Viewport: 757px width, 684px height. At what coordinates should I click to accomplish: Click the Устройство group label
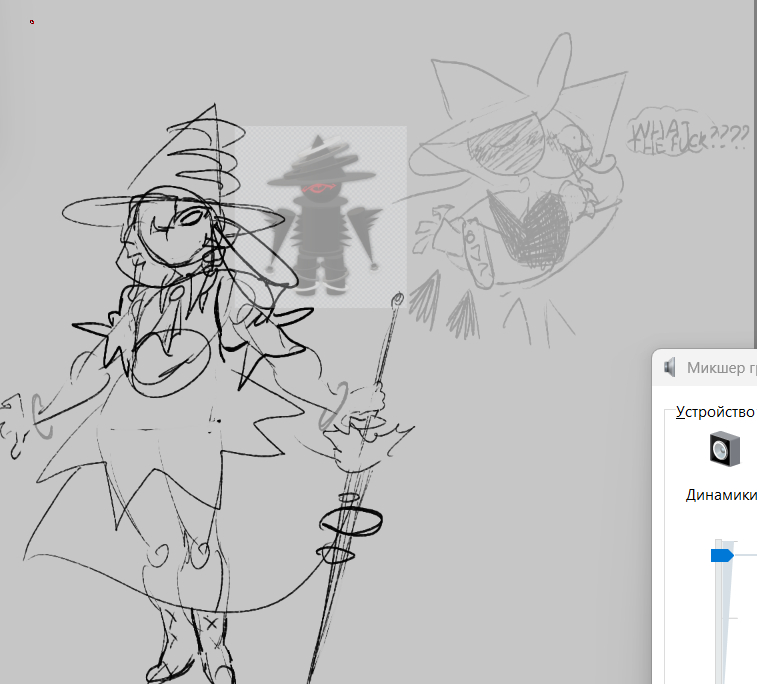[714, 412]
